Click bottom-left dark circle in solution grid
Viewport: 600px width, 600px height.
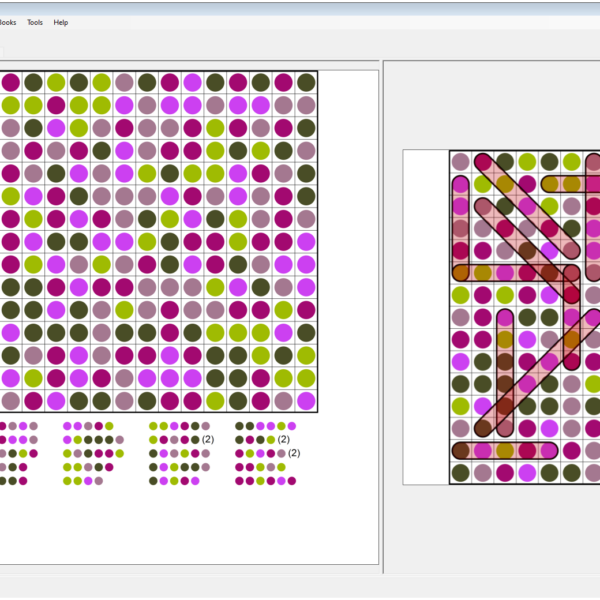pos(460,473)
